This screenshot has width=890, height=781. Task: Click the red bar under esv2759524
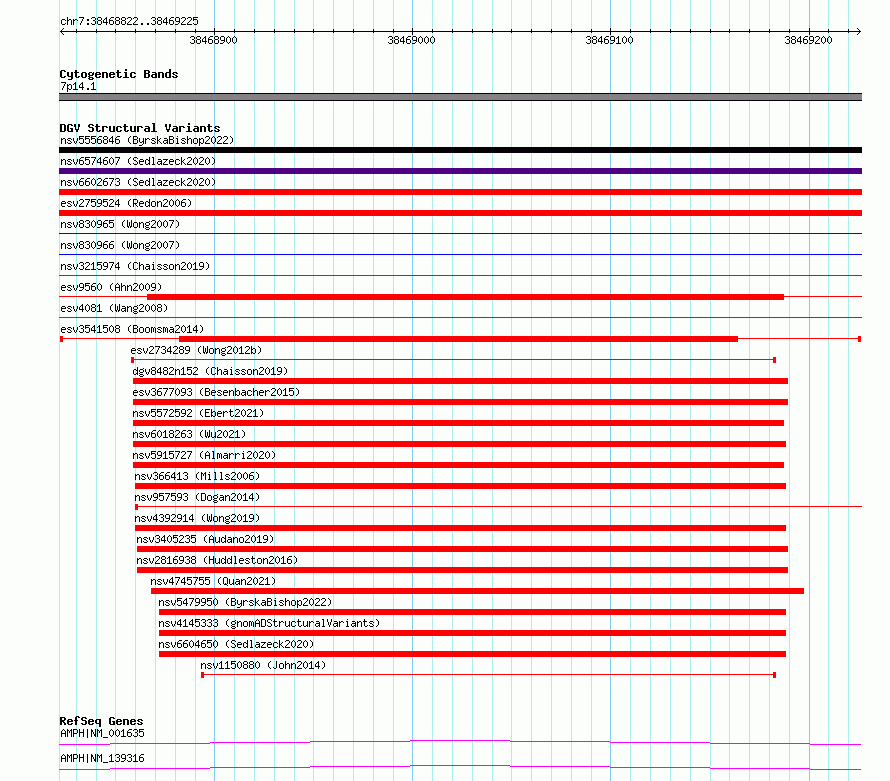[460, 213]
